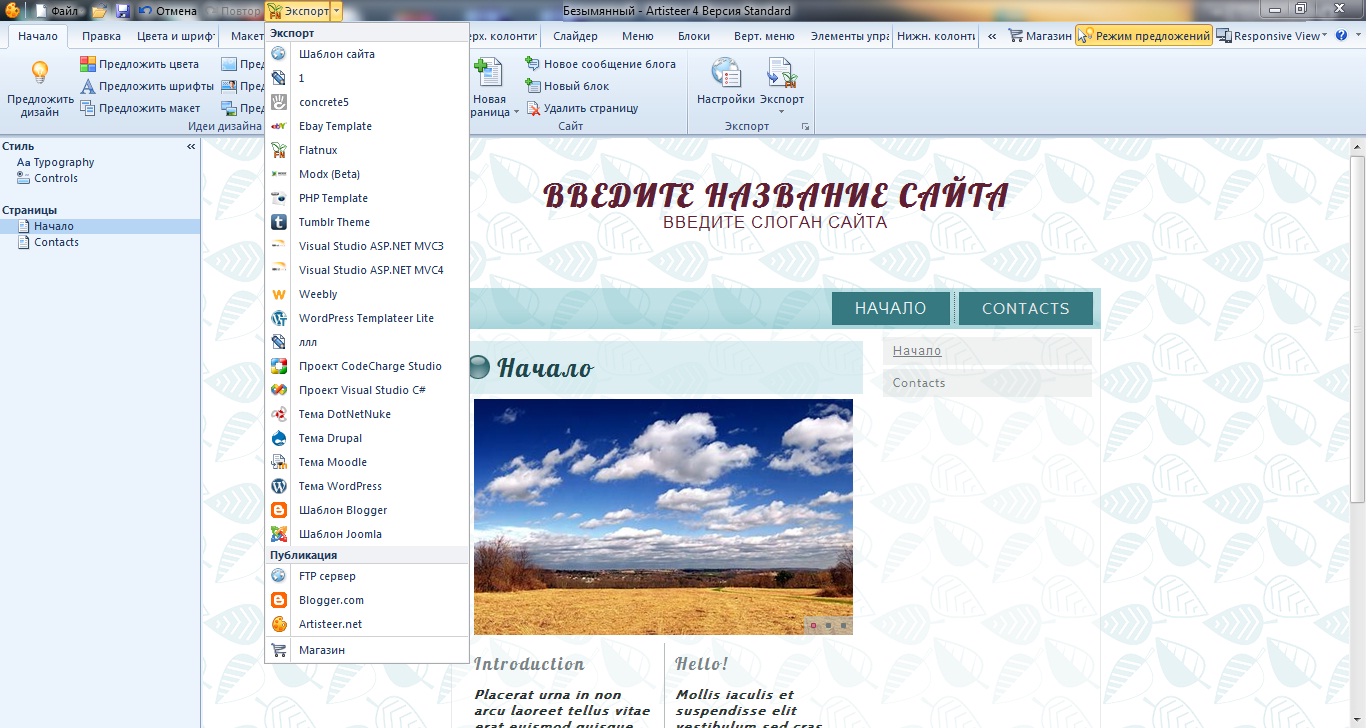
Task: Click the Weebly W icon in menu
Action: 279,294
